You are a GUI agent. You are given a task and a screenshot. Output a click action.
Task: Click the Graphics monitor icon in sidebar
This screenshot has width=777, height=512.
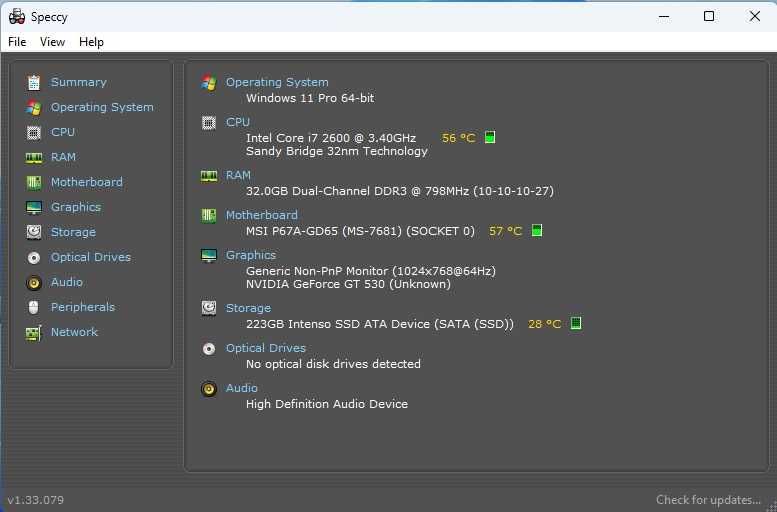(x=34, y=207)
